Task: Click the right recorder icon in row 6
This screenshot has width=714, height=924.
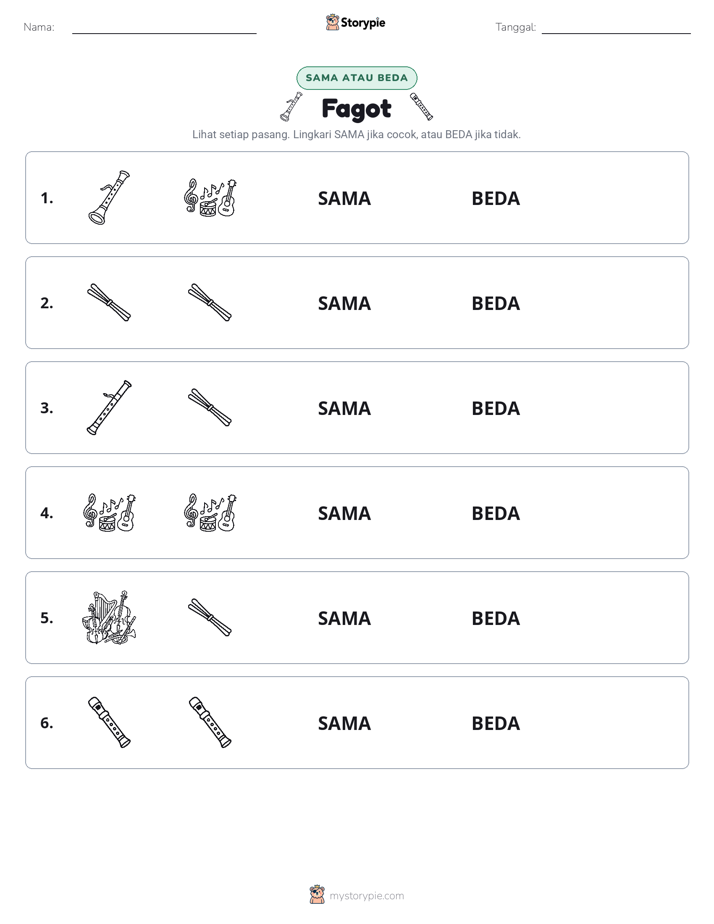Action: coord(210,722)
